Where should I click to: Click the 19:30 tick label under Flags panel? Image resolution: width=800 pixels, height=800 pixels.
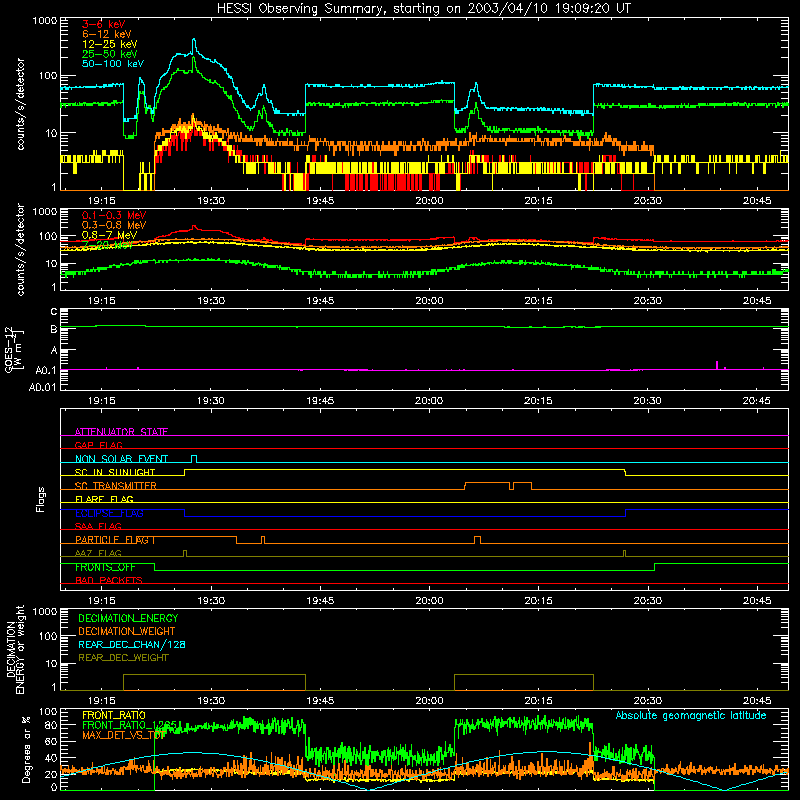pos(211,601)
